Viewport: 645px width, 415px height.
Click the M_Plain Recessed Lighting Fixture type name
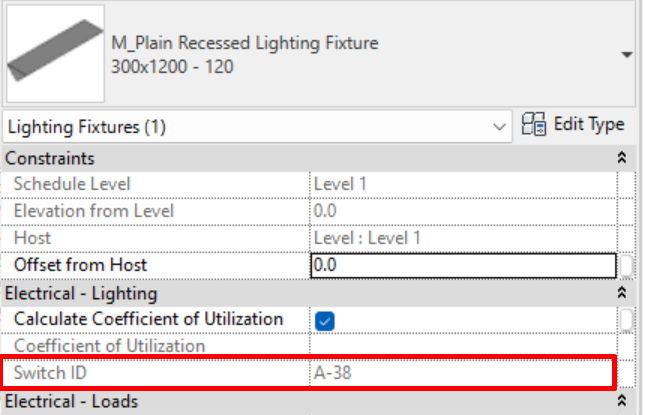pyautogui.click(x=245, y=43)
